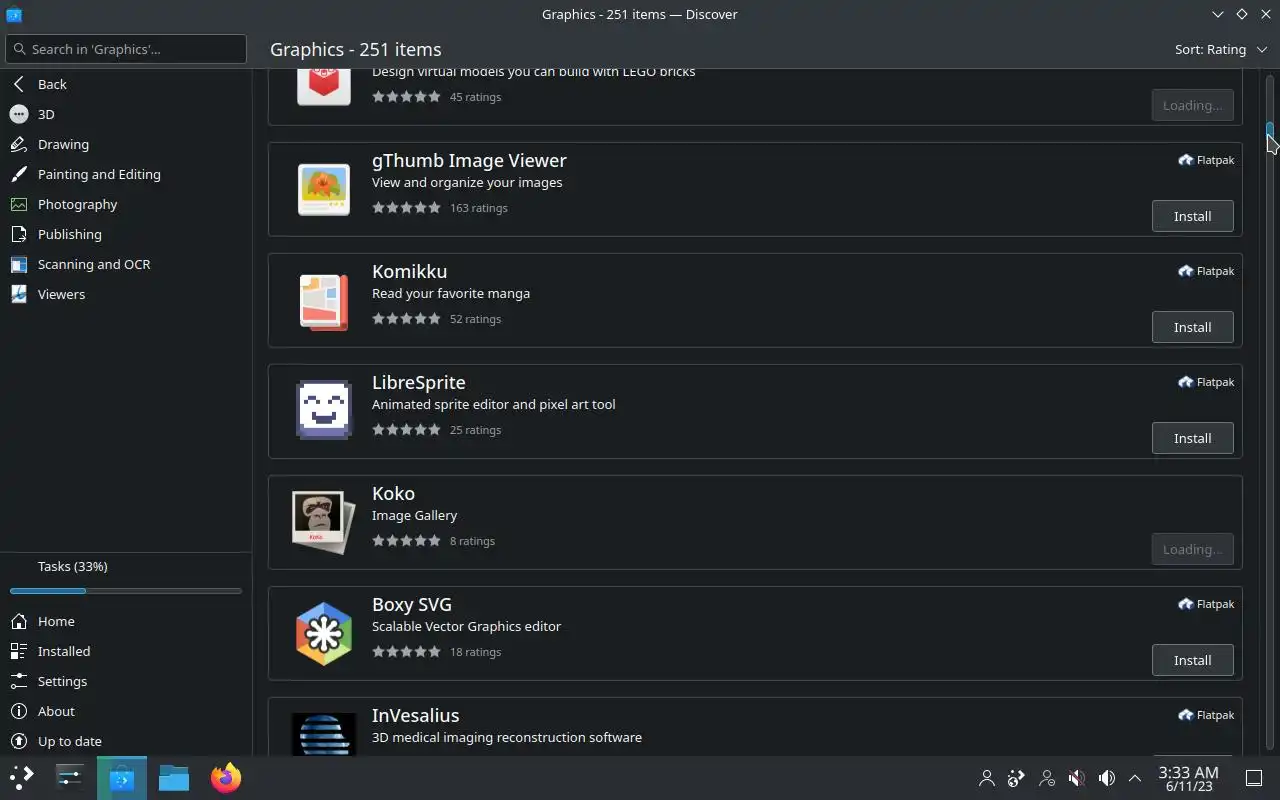
Task: Open the application launcher in the taskbar
Action: click(x=22, y=777)
